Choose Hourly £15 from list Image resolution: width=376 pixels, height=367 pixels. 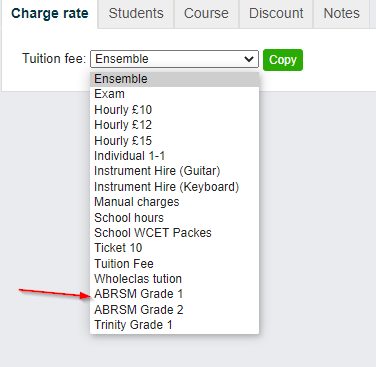pyautogui.click(x=174, y=141)
